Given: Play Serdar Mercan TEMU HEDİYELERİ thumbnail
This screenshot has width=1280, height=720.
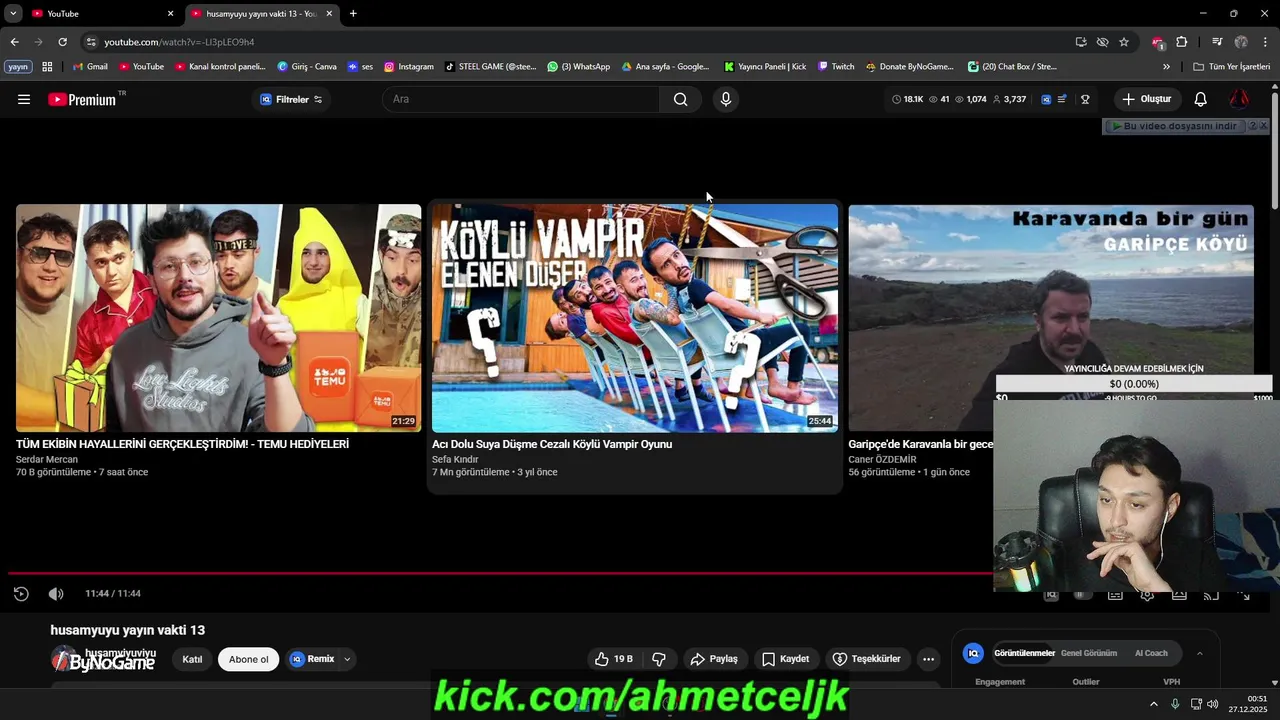Looking at the screenshot, I should tap(218, 318).
